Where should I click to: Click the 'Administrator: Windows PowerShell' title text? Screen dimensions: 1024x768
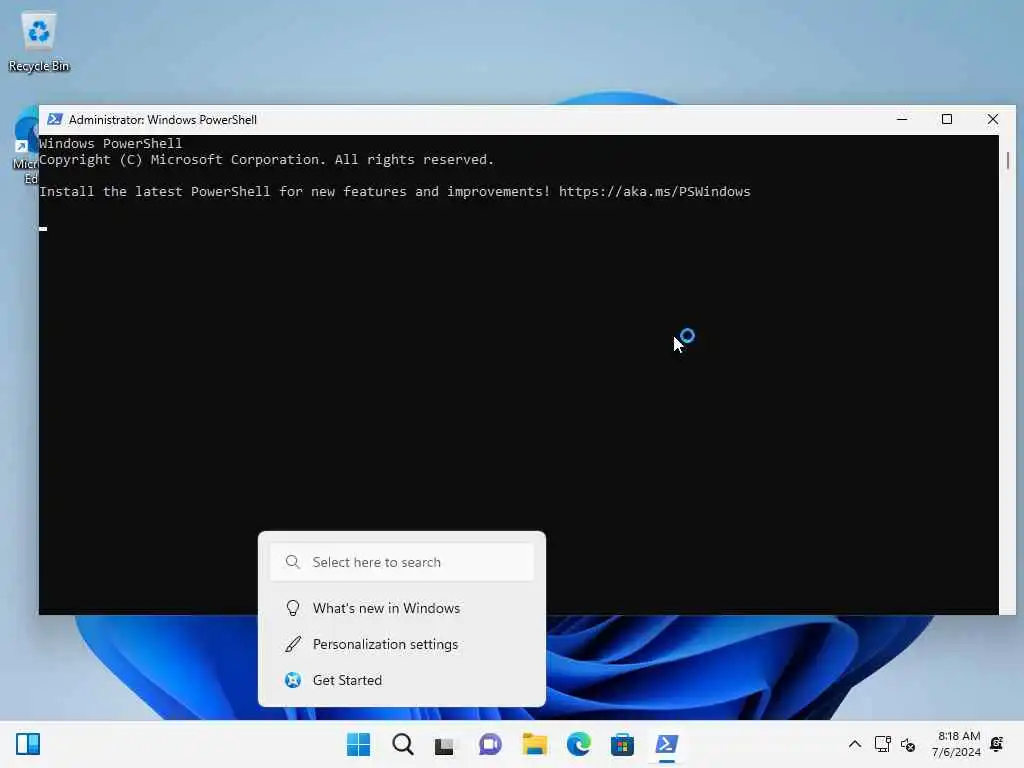click(x=163, y=120)
